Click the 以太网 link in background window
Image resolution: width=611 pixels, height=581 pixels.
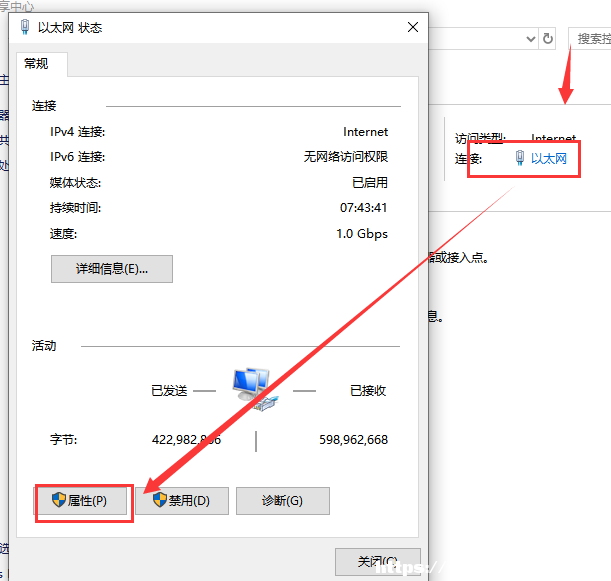click(x=549, y=159)
